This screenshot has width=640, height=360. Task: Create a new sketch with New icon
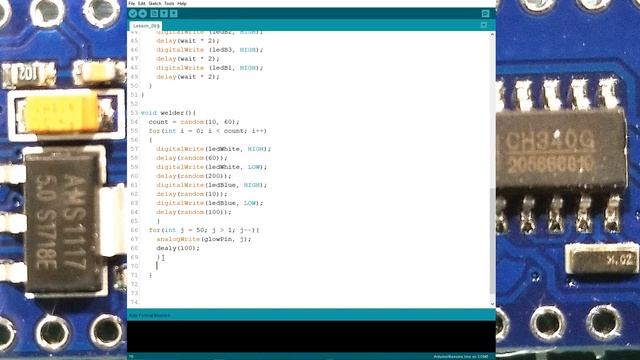pyautogui.click(x=154, y=13)
